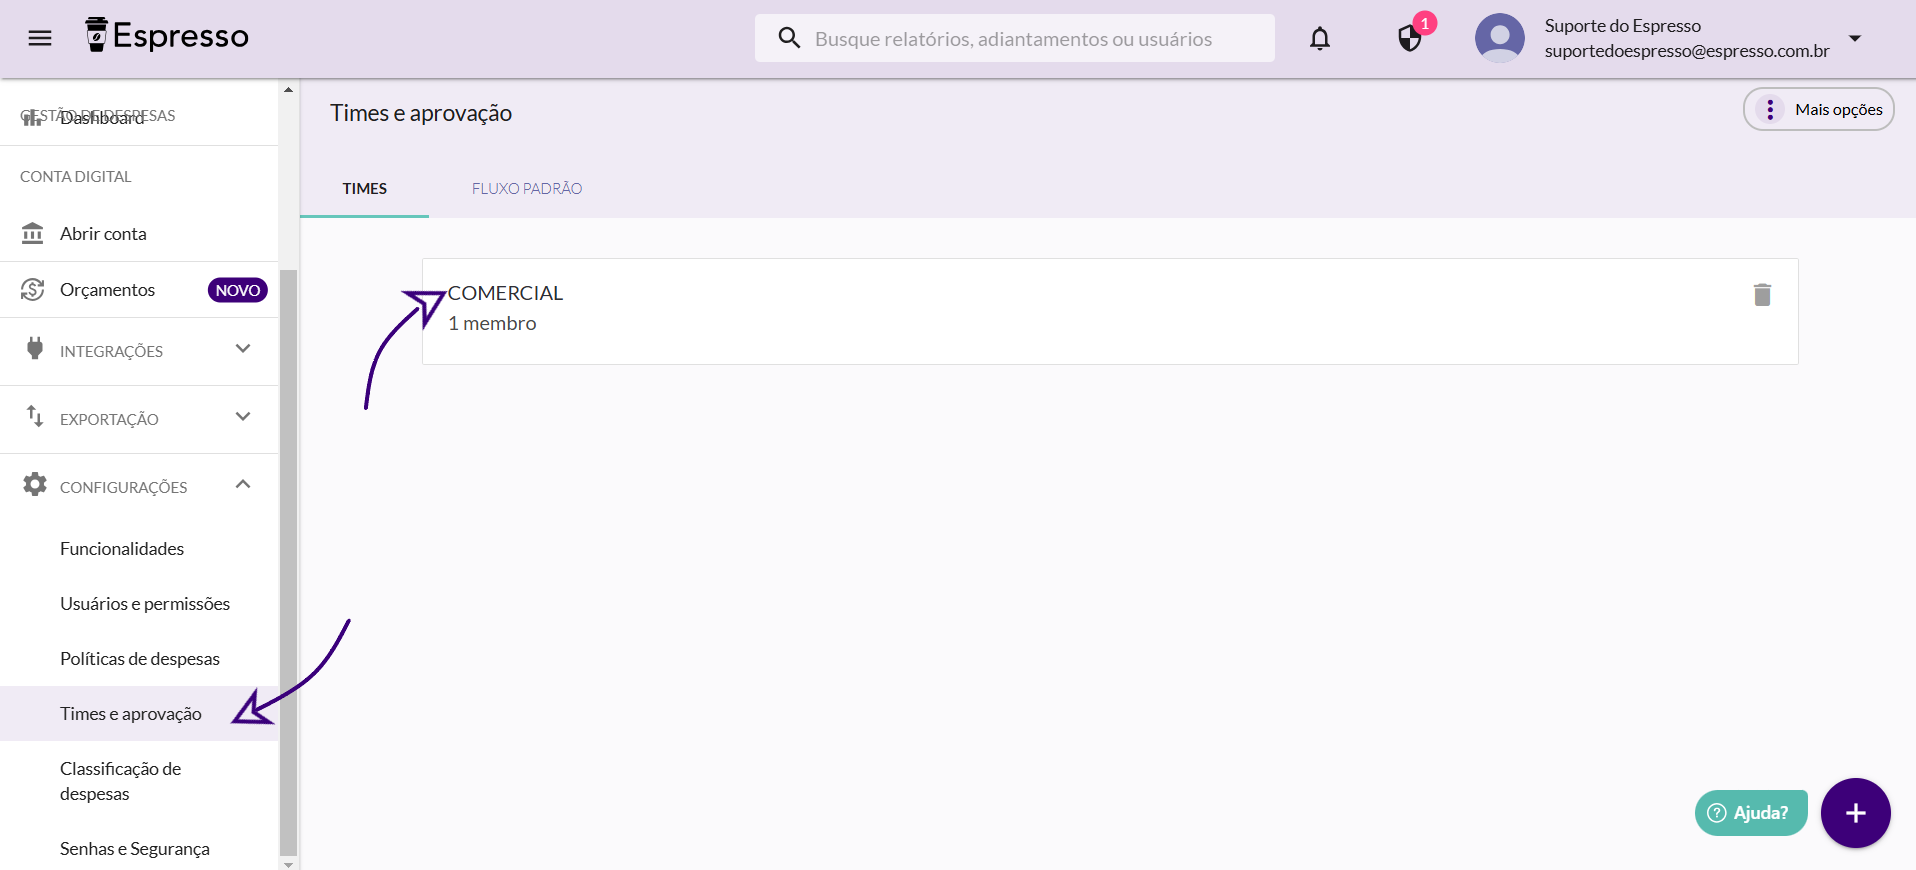
Task: Go to Usuários e permissões
Action: pos(139,604)
